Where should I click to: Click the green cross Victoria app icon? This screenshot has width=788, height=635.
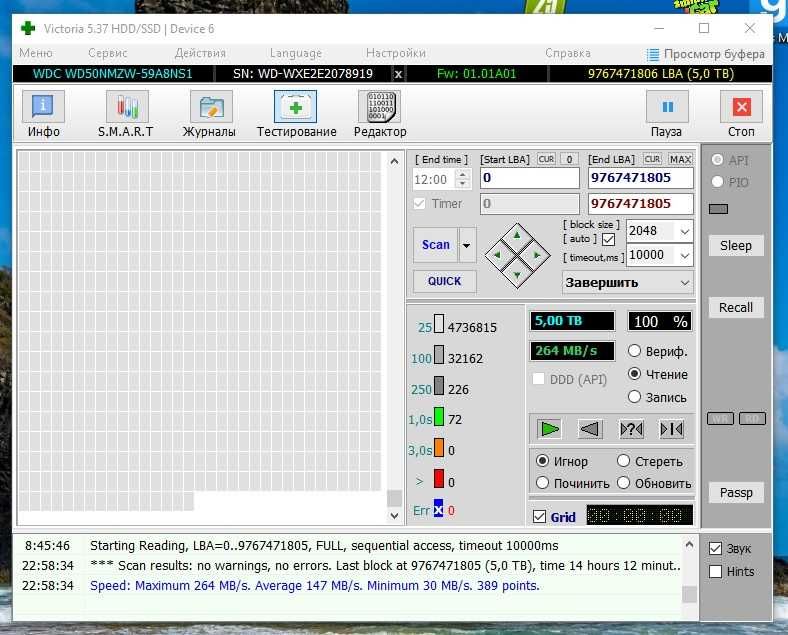click(28, 28)
